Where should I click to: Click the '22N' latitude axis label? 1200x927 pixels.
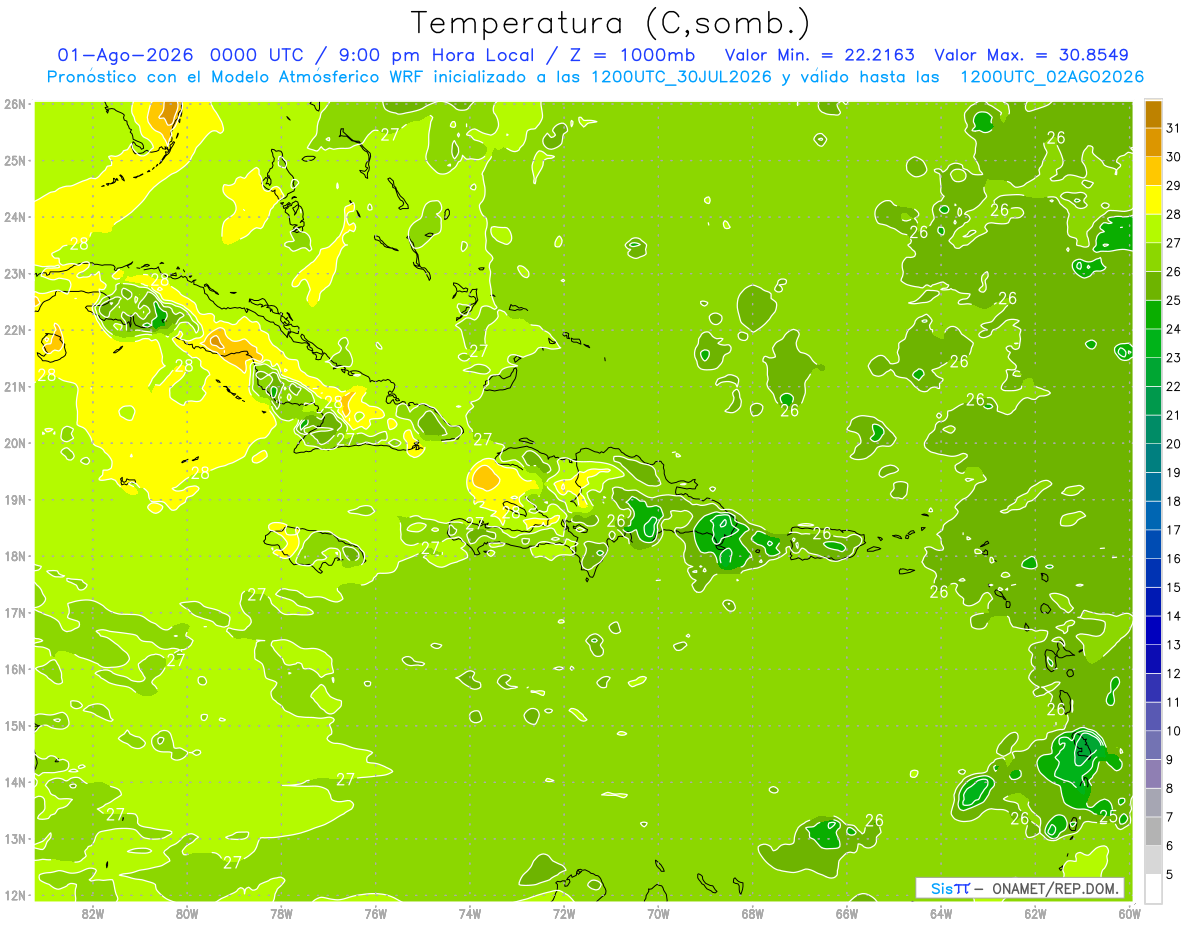pos(16,330)
